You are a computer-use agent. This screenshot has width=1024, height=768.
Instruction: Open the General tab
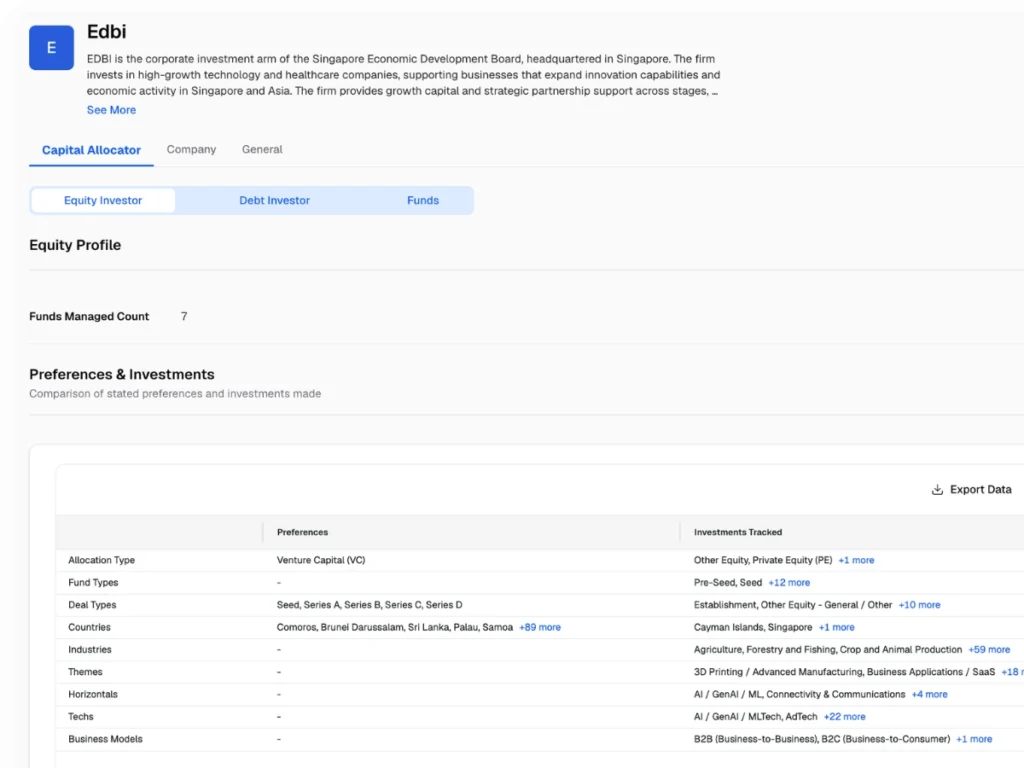click(262, 149)
